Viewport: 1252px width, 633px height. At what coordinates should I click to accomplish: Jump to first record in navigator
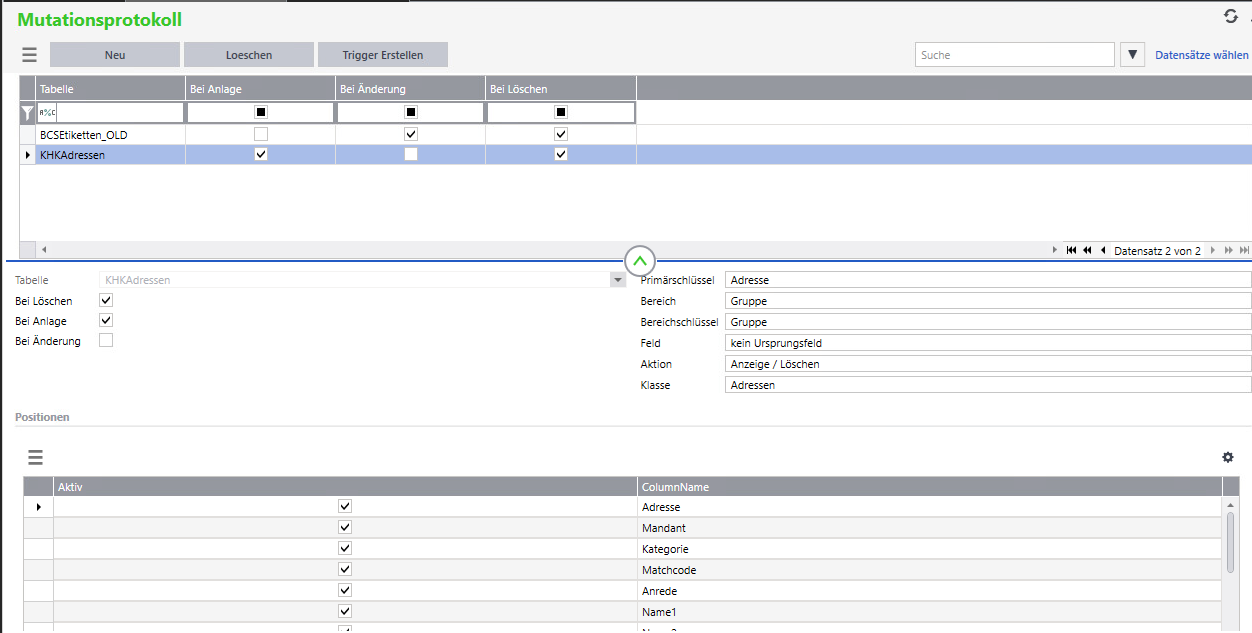point(1072,251)
